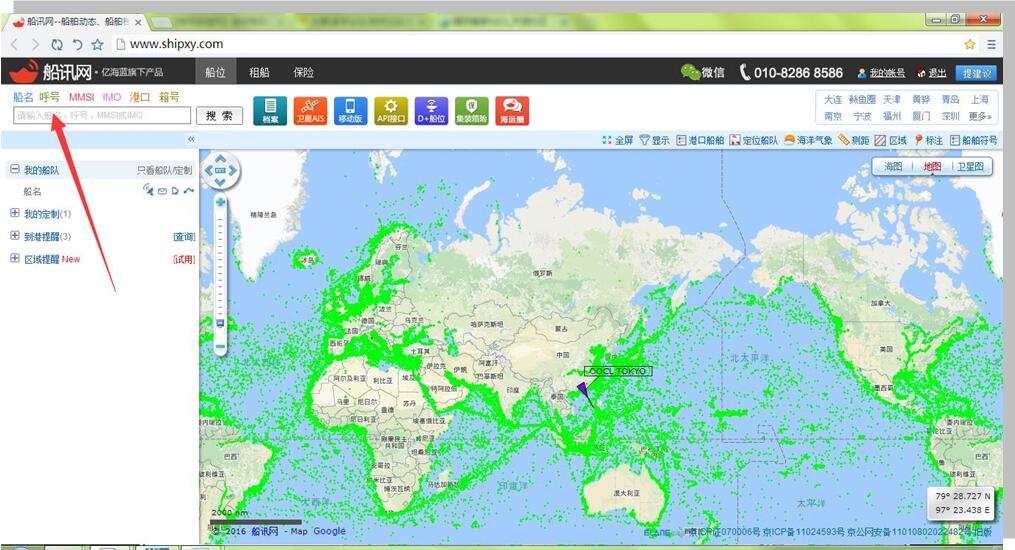Viewport: 1015px width, 550px height.
Task: Open the 海运圈 chat icon
Action: click(512, 110)
